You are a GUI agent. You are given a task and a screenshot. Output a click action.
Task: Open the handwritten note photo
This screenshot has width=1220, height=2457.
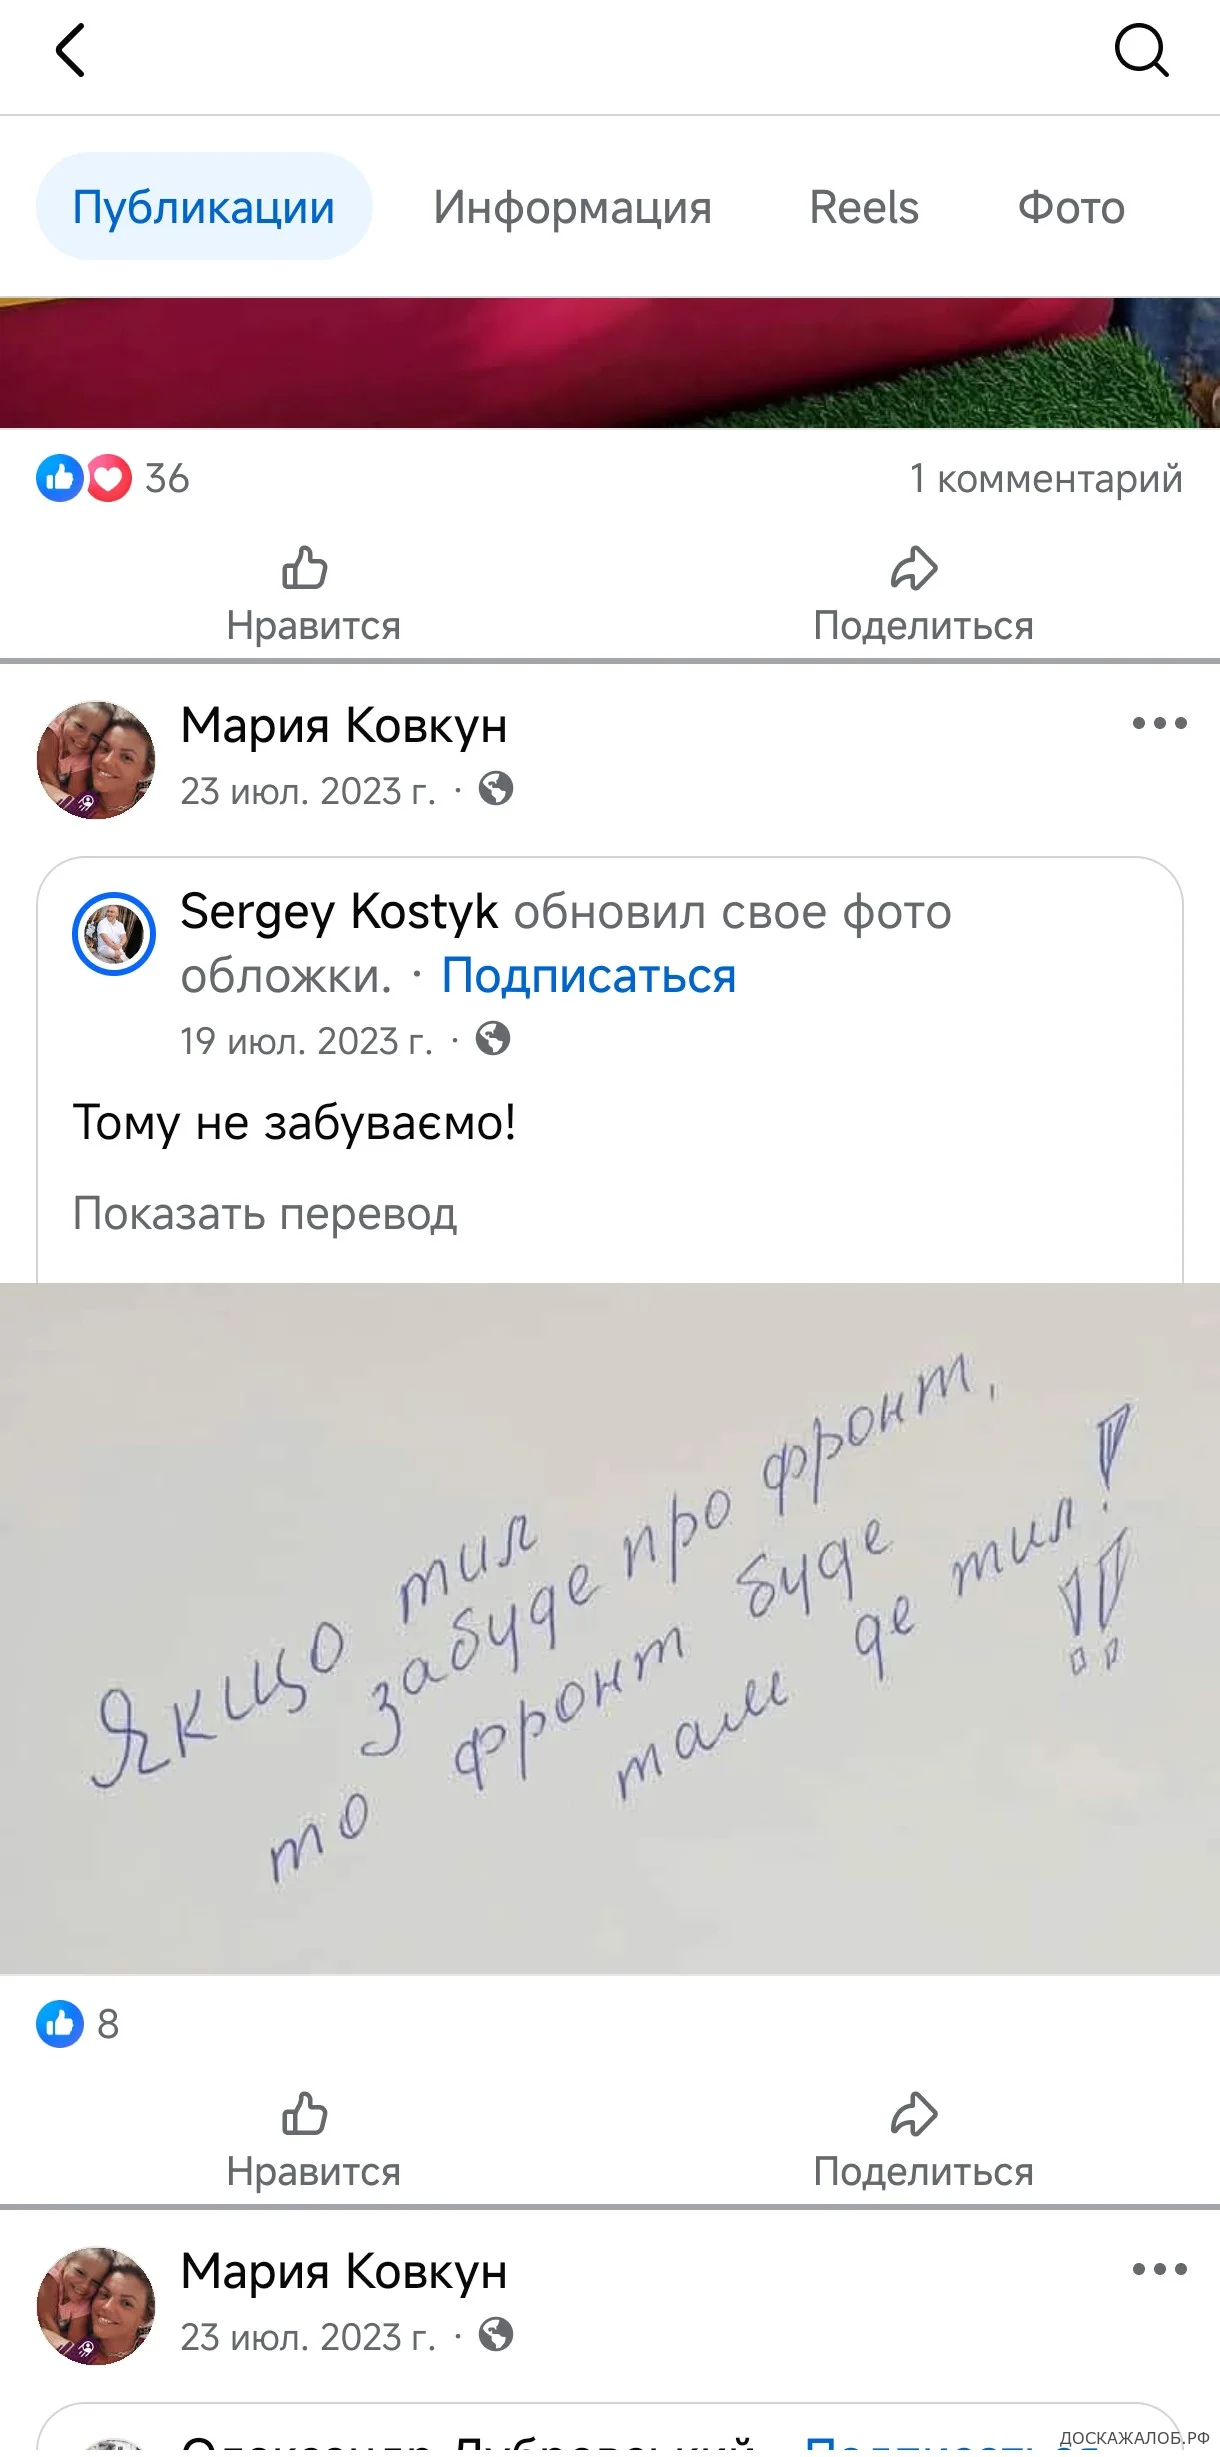coord(610,1628)
